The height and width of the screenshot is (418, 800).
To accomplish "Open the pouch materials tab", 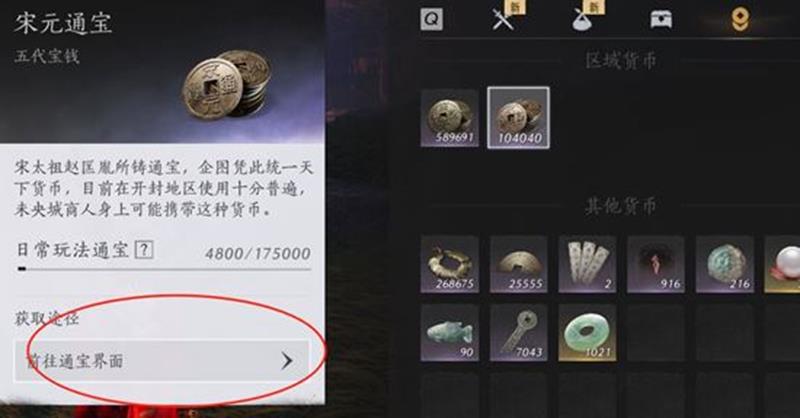I will pyautogui.click(x=582, y=20).
